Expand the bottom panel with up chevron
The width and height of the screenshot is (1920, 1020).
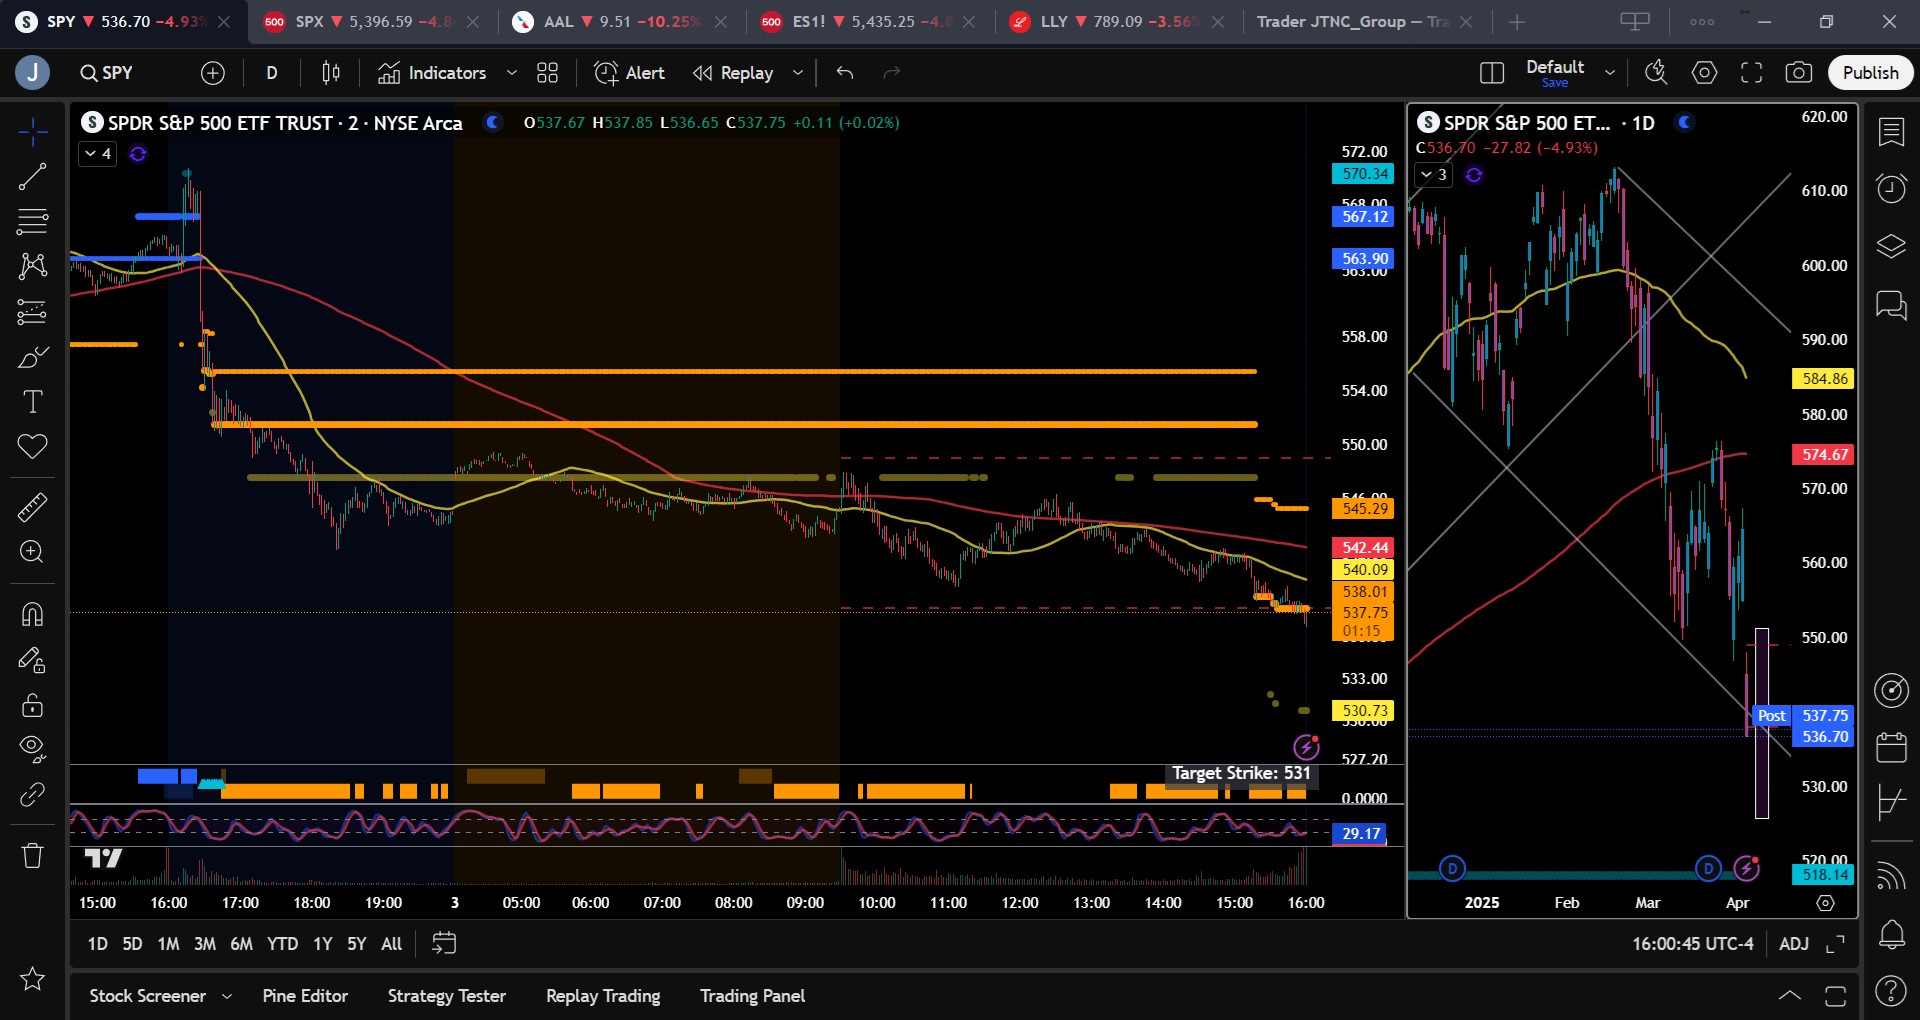(1790, 996)
